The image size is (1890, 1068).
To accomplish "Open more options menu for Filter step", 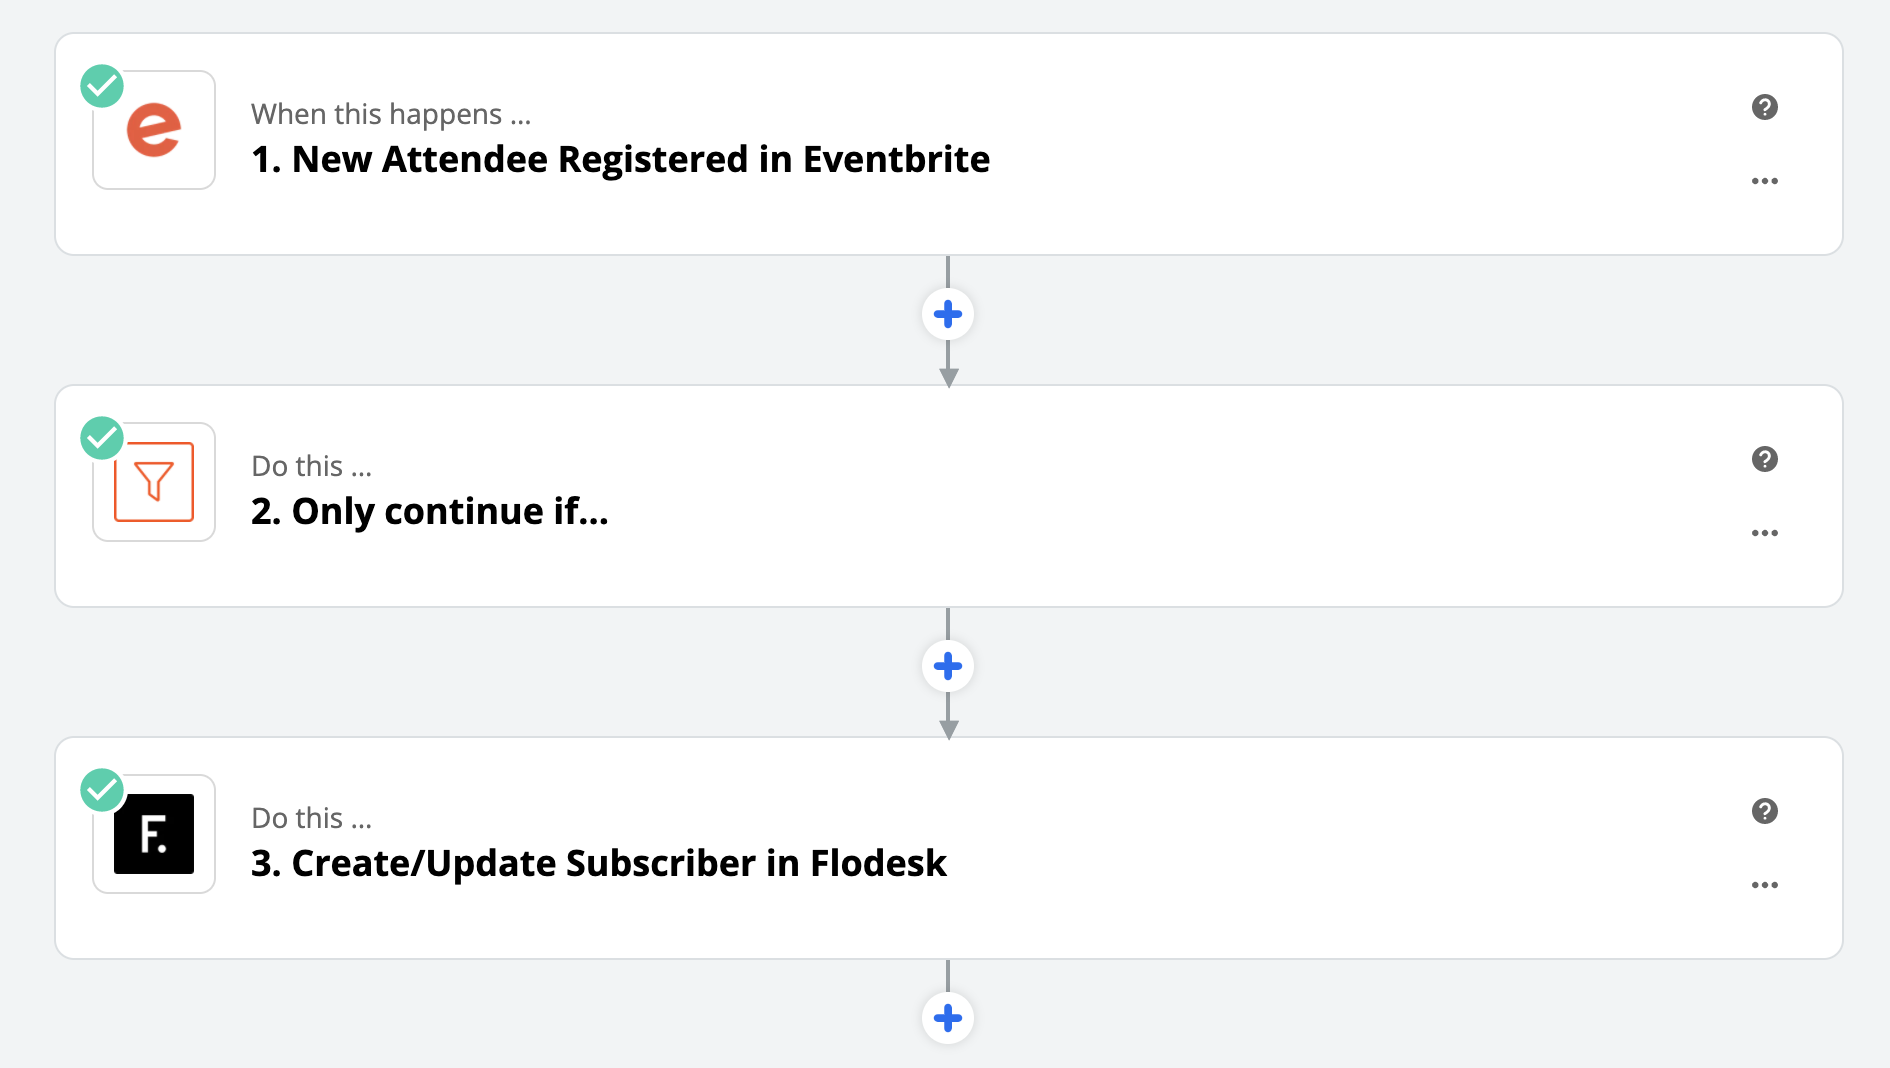I will tap(1765, 533).
